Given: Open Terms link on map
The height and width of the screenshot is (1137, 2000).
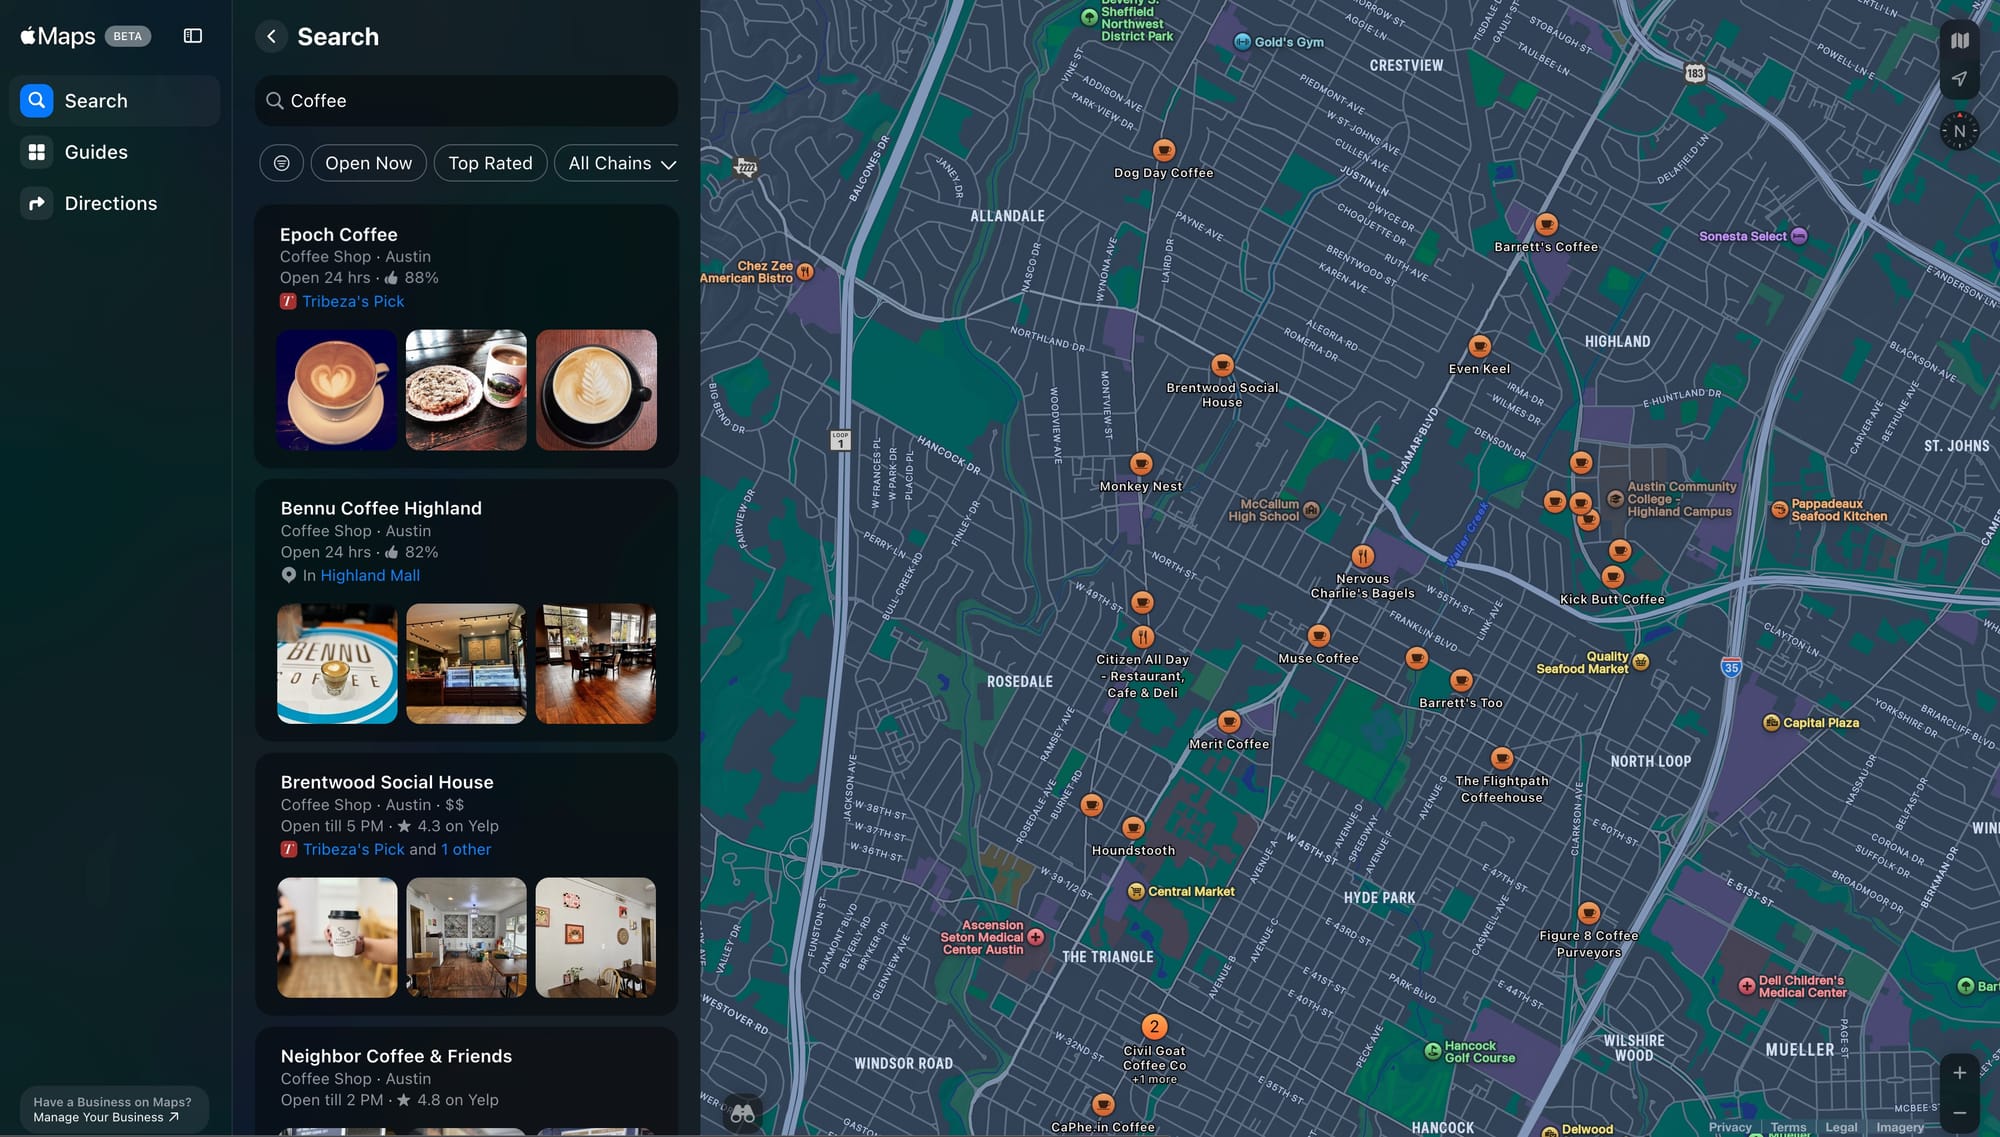Looking at the screenshot, I should [1788, 1127].
